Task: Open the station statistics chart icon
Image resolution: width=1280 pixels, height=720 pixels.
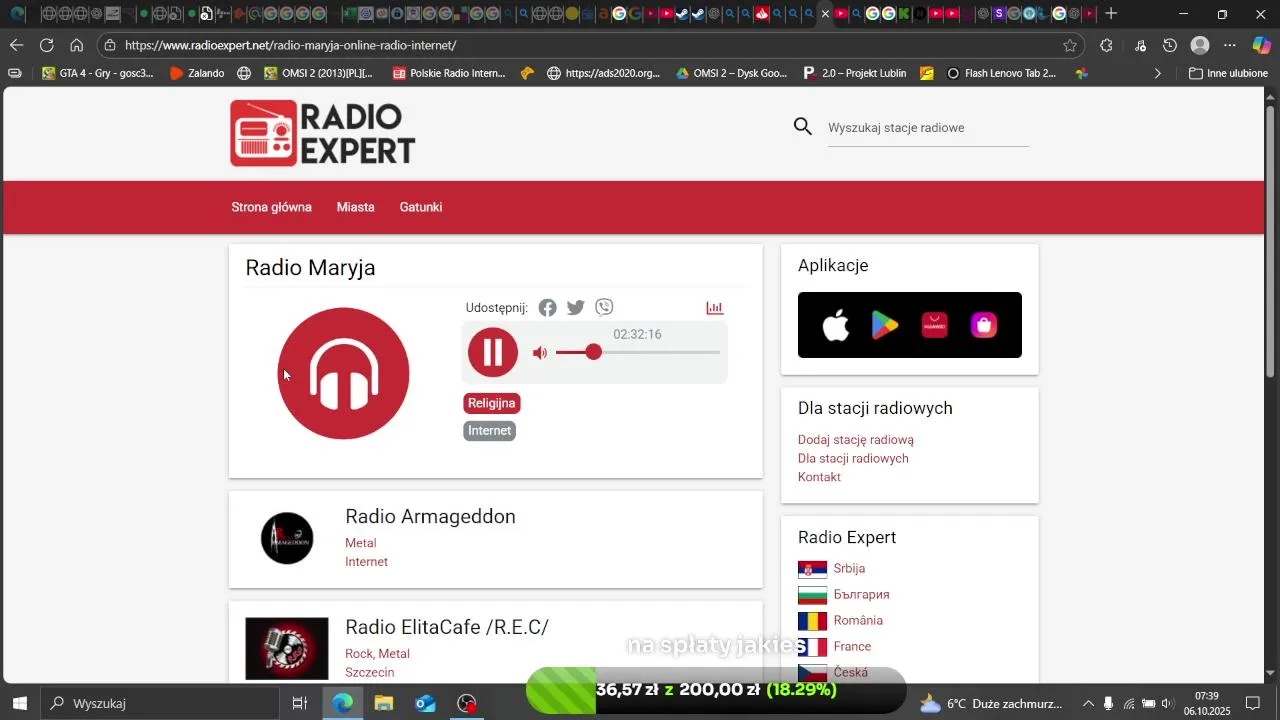Action: pos(715,308)
